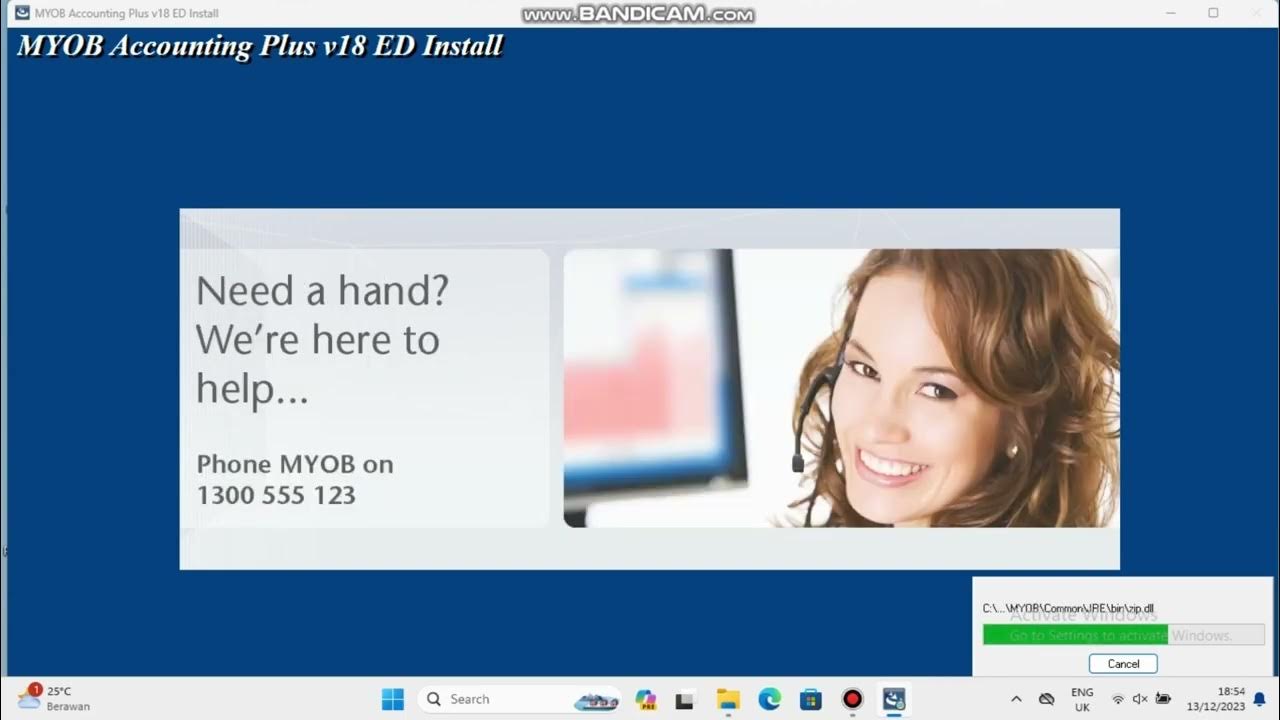
Task: Open battery status tray icon
Action: coord(1163,699)
